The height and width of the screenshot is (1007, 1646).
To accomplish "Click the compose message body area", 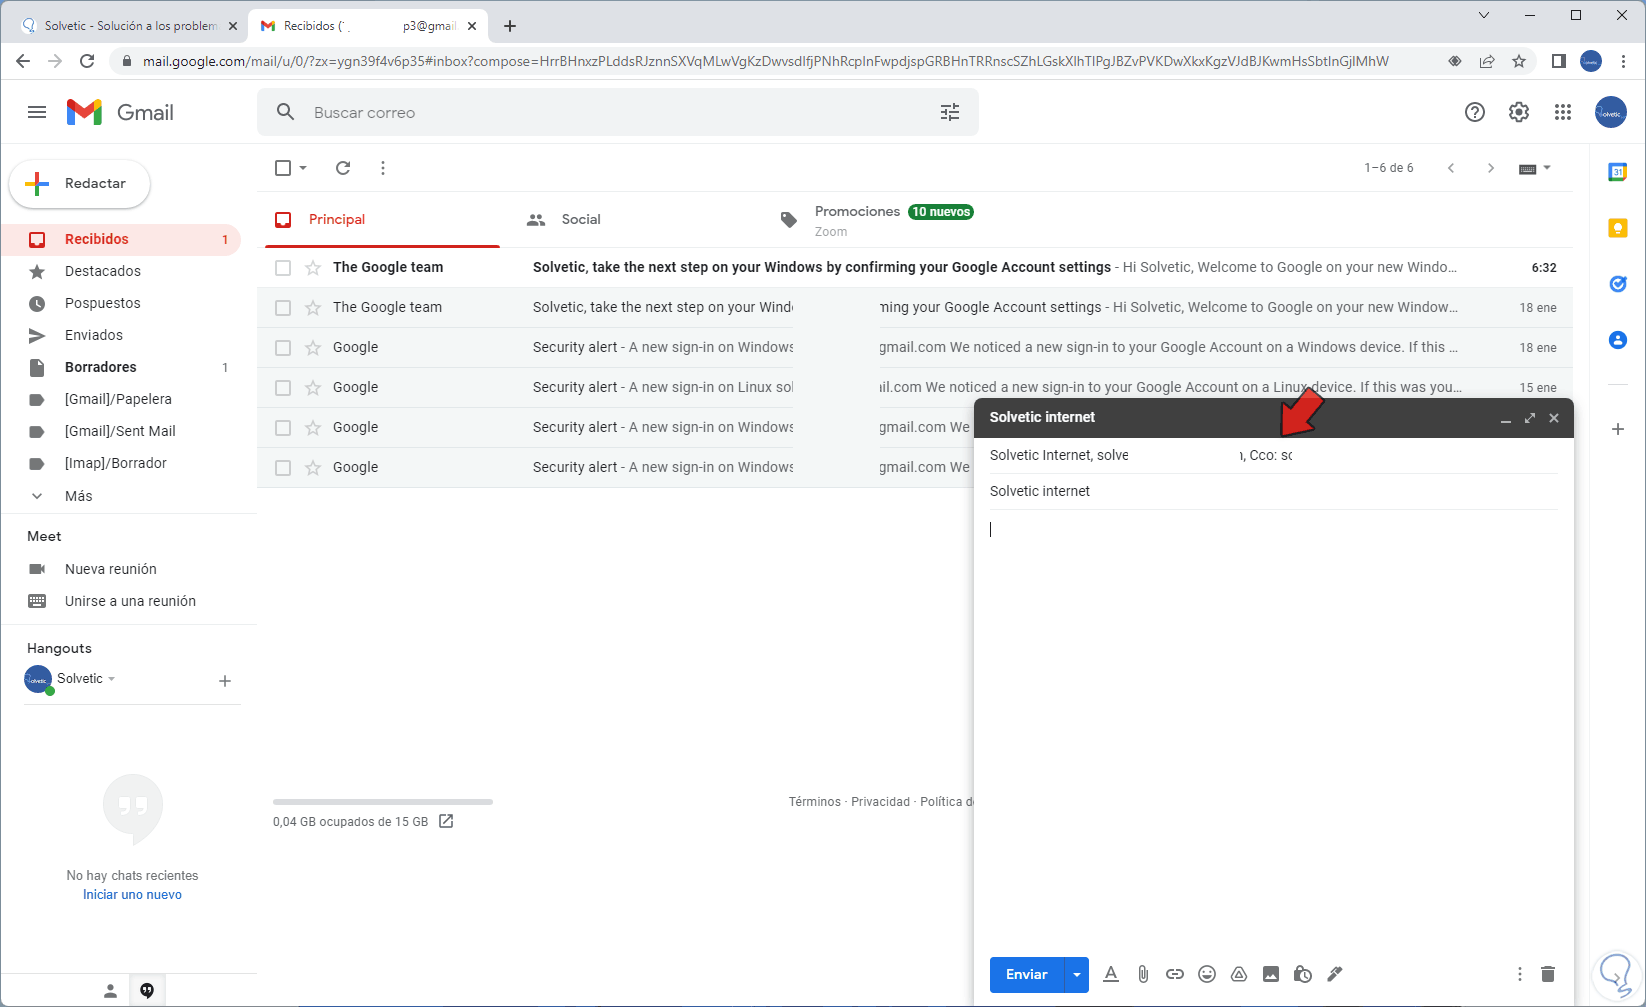I will click(x=1273, y=728).
